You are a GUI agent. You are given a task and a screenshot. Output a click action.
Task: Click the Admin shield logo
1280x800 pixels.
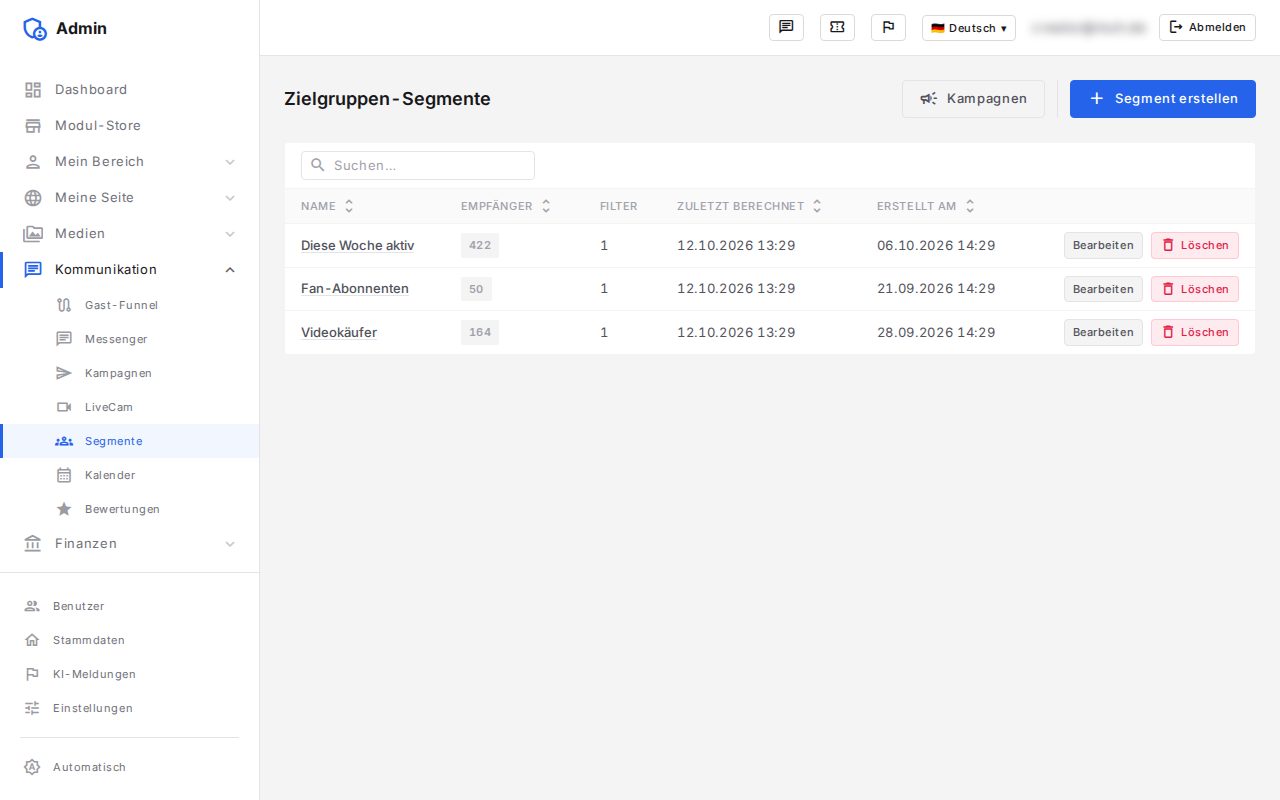35,29
